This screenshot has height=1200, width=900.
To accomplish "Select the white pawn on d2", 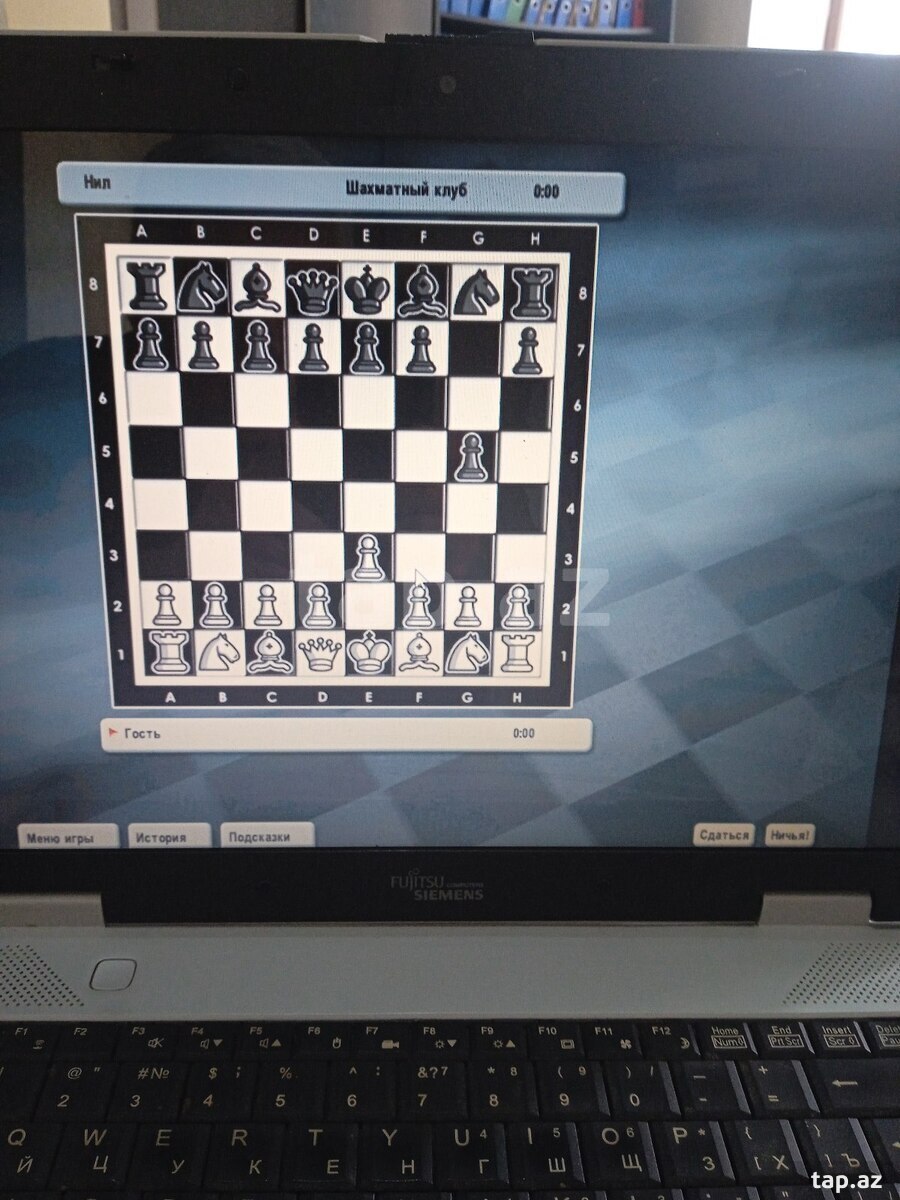I will tap(317, 606).
